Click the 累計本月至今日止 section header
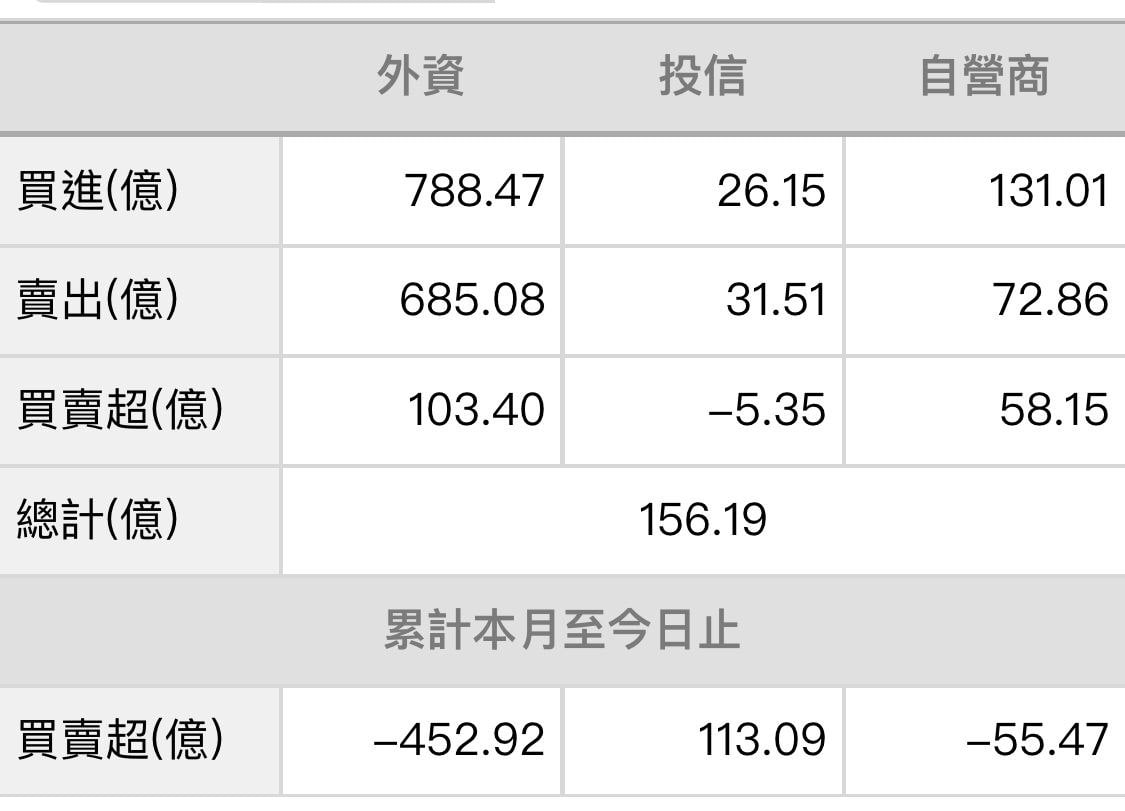 click(562, 631)
